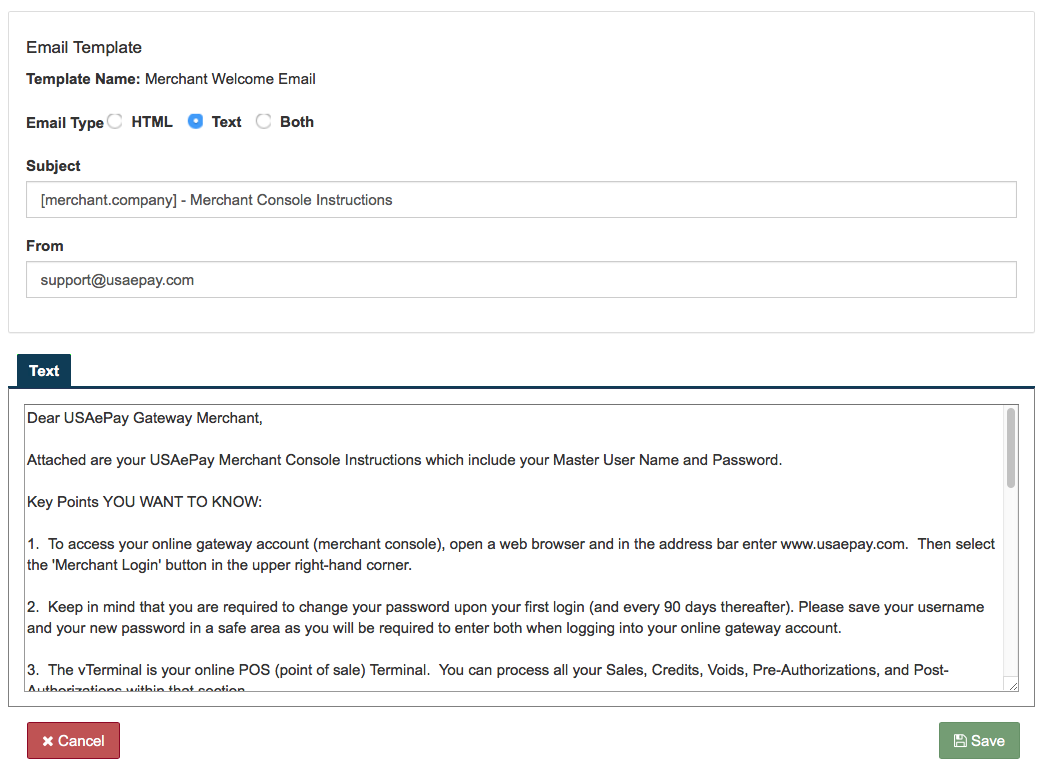1042x770 pixels.
Task: Choose the Both email type radio button
Action: (264, 121)
